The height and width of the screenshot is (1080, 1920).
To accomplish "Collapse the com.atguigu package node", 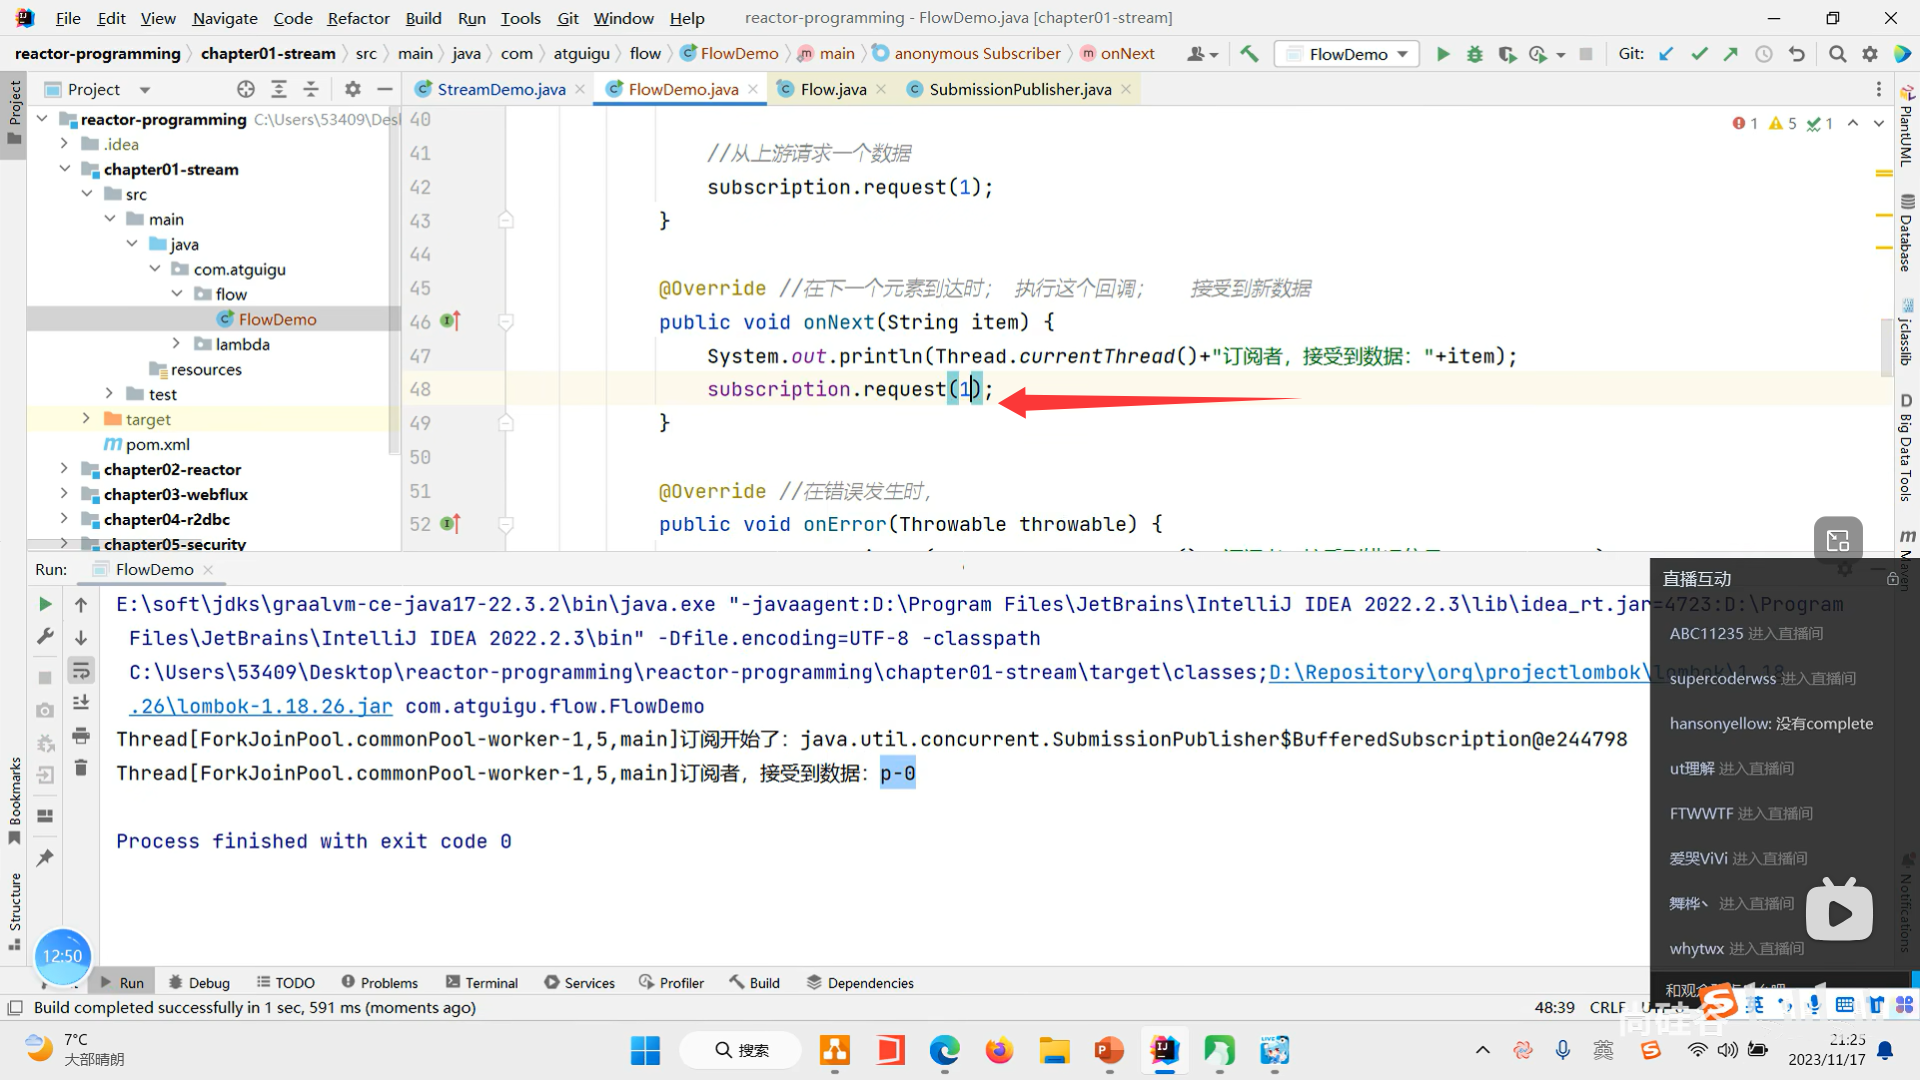I will 155,269.
